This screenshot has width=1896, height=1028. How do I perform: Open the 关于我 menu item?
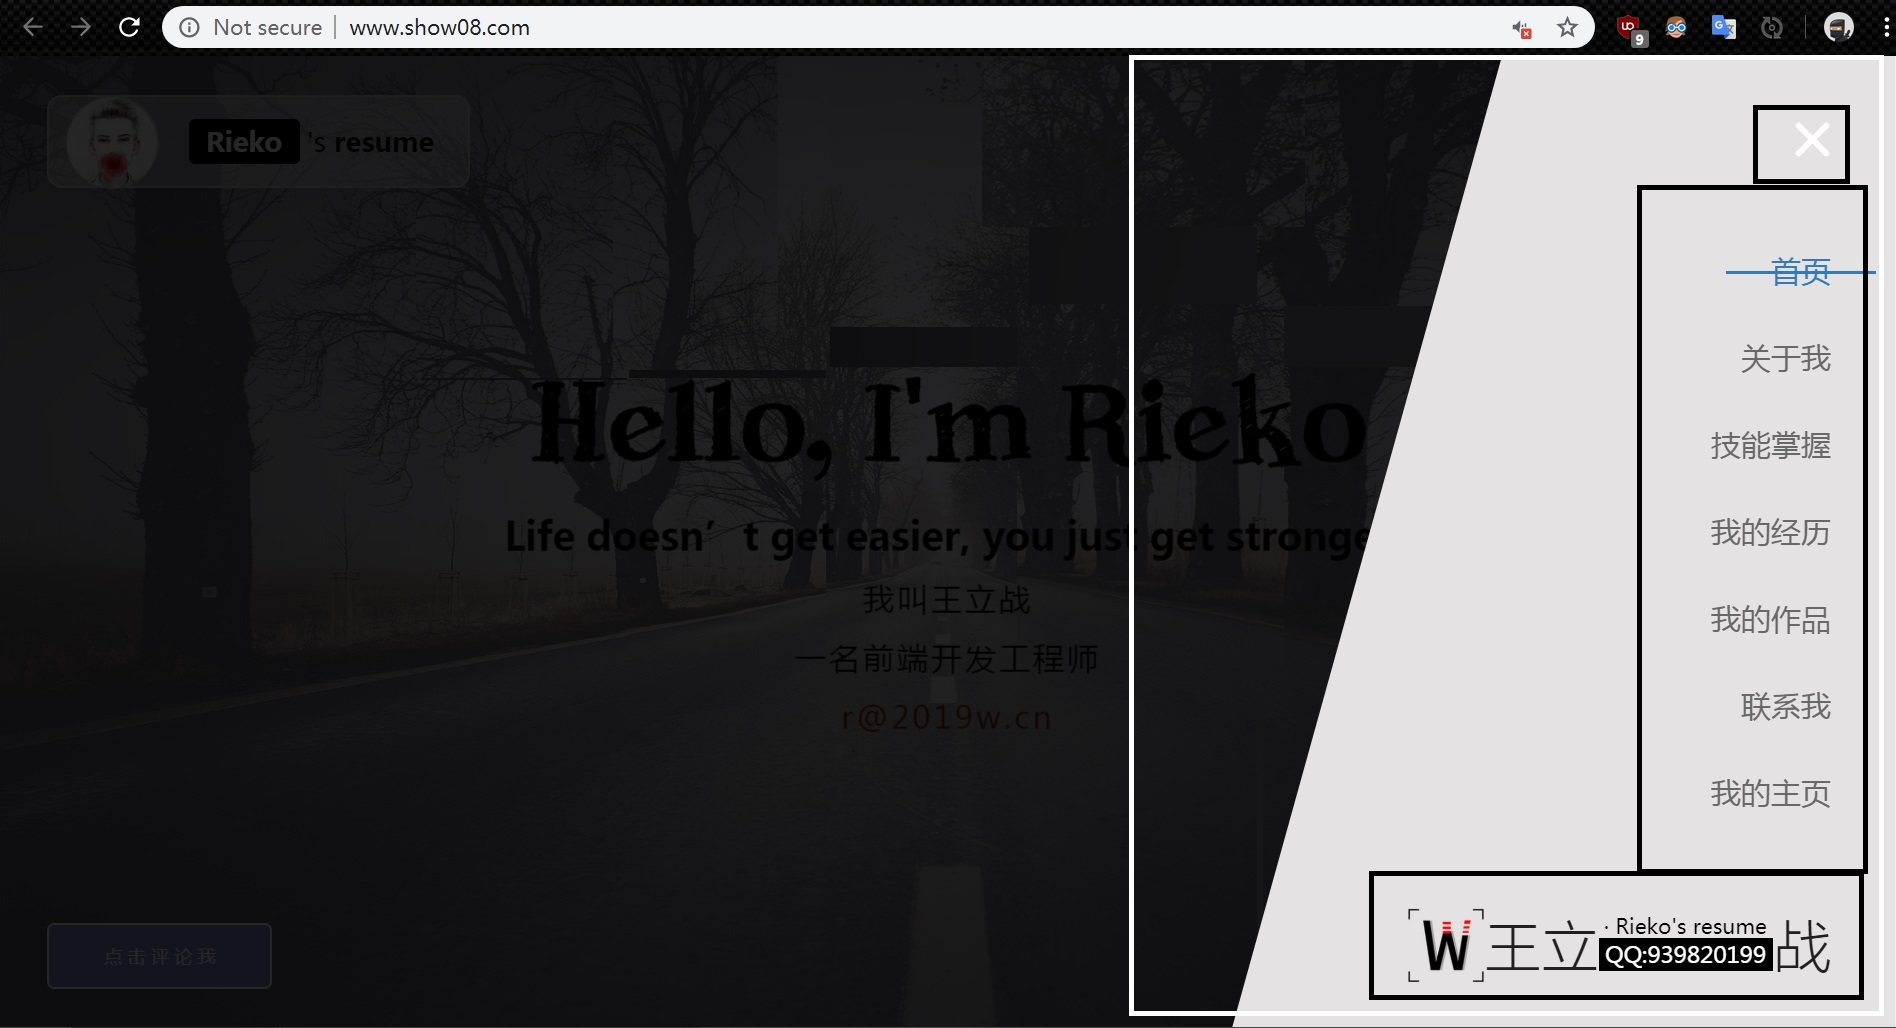coord(1786,358)
